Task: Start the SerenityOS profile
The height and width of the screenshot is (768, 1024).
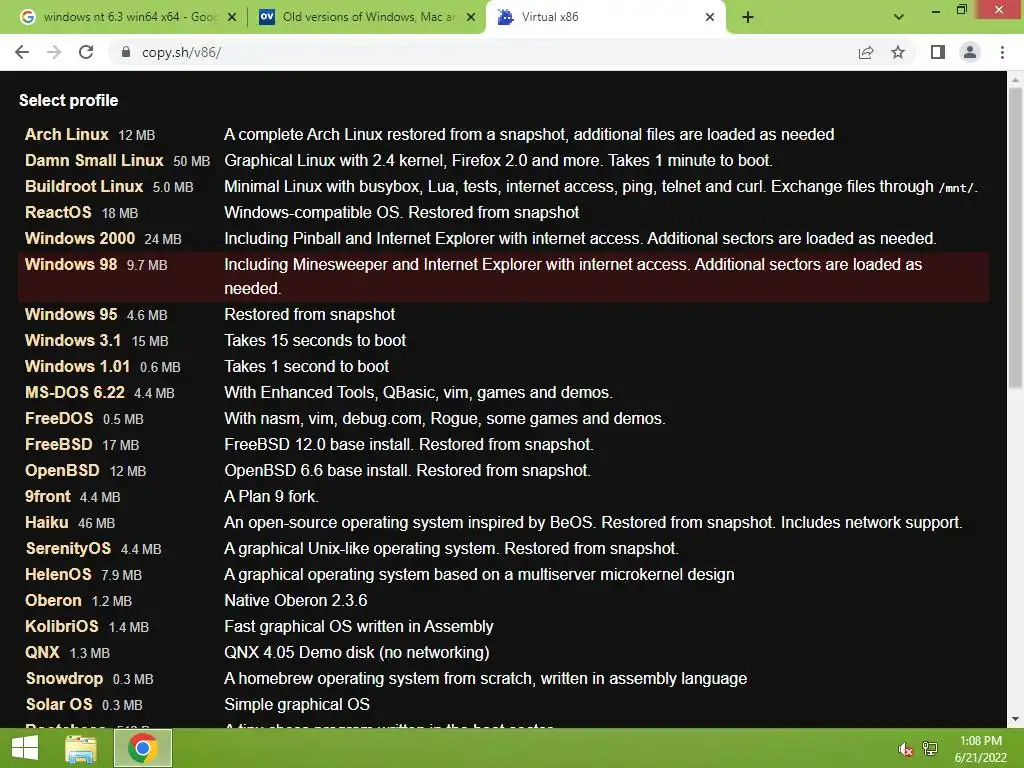Action: [68, 549]
